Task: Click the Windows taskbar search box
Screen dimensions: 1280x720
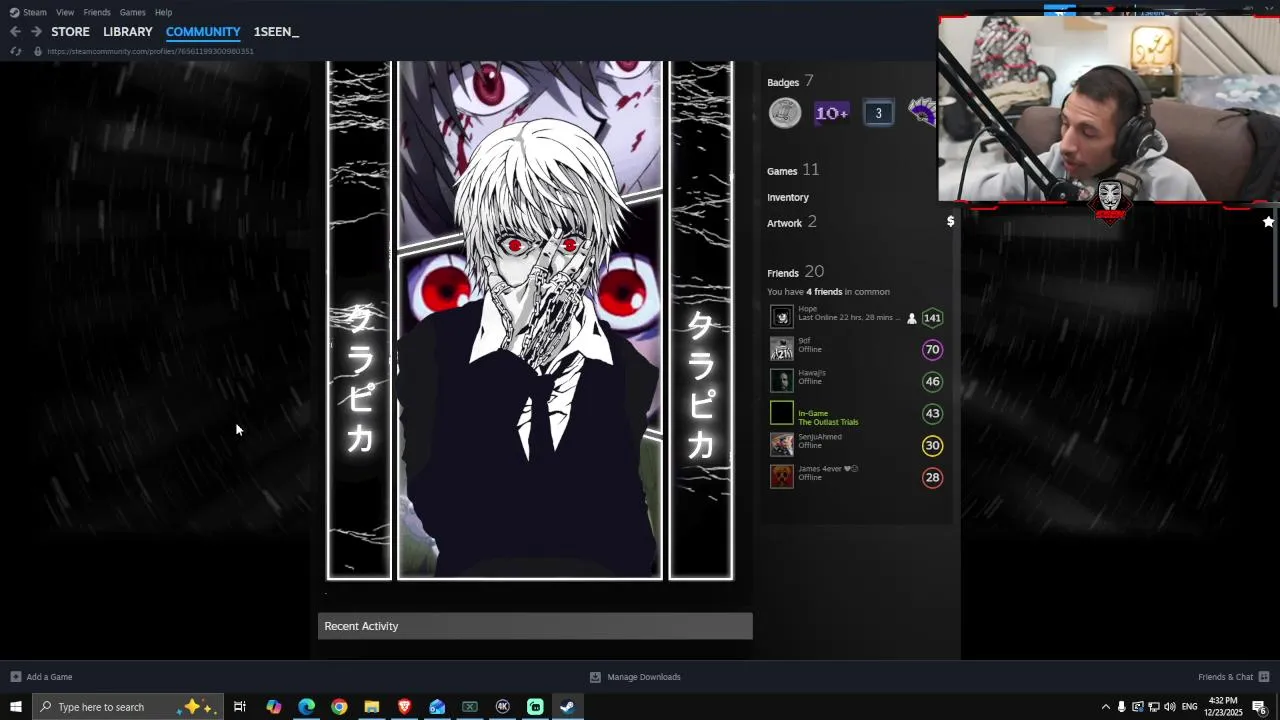Action: tap(128, 707)
